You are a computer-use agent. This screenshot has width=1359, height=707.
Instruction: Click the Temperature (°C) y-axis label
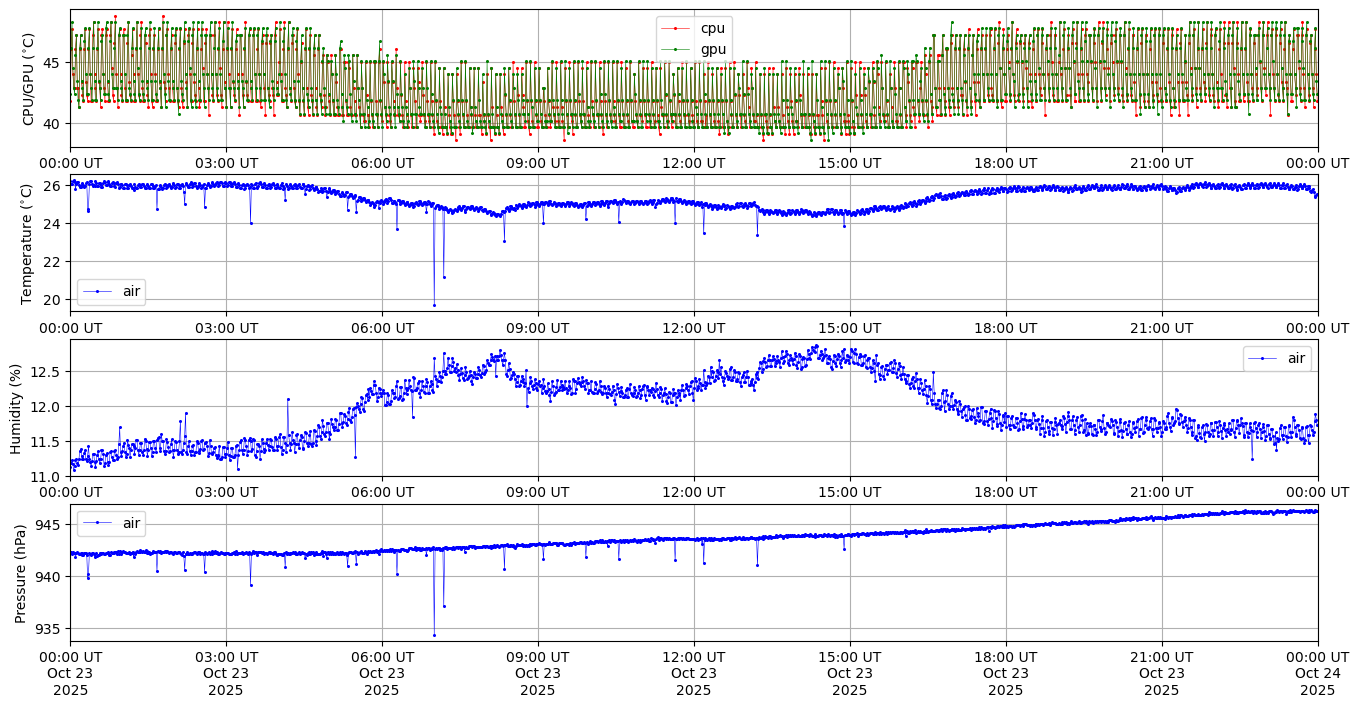pos(28,243)
